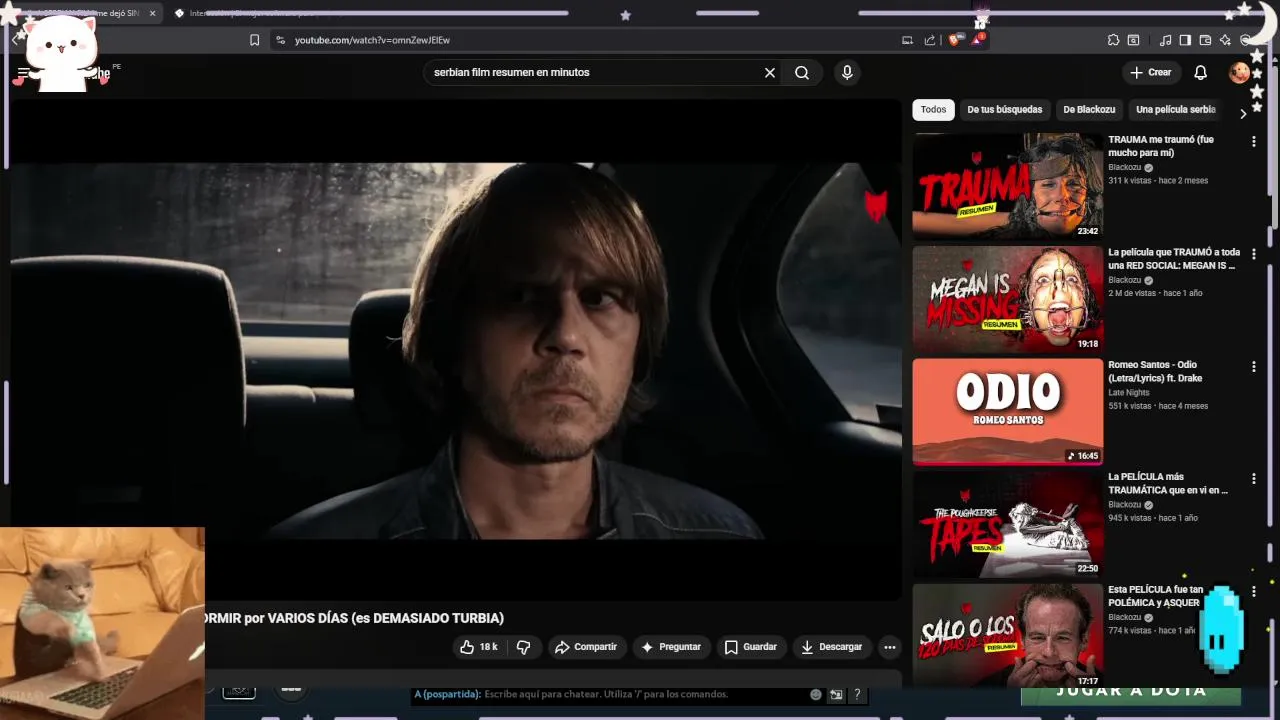Click the emoji icon in chat bar
The width and height of the screenshot is (1280, 720).
[x=816, y=694]
